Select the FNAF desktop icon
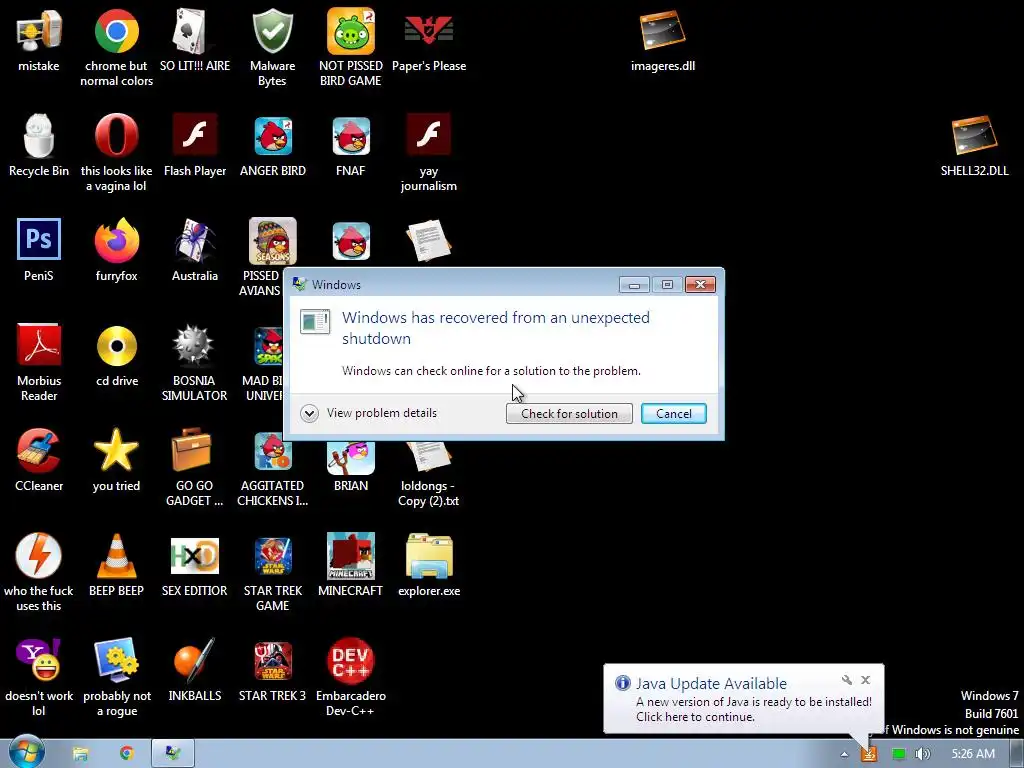This screenshot has height=768, width=1024. tap(351, 136)
